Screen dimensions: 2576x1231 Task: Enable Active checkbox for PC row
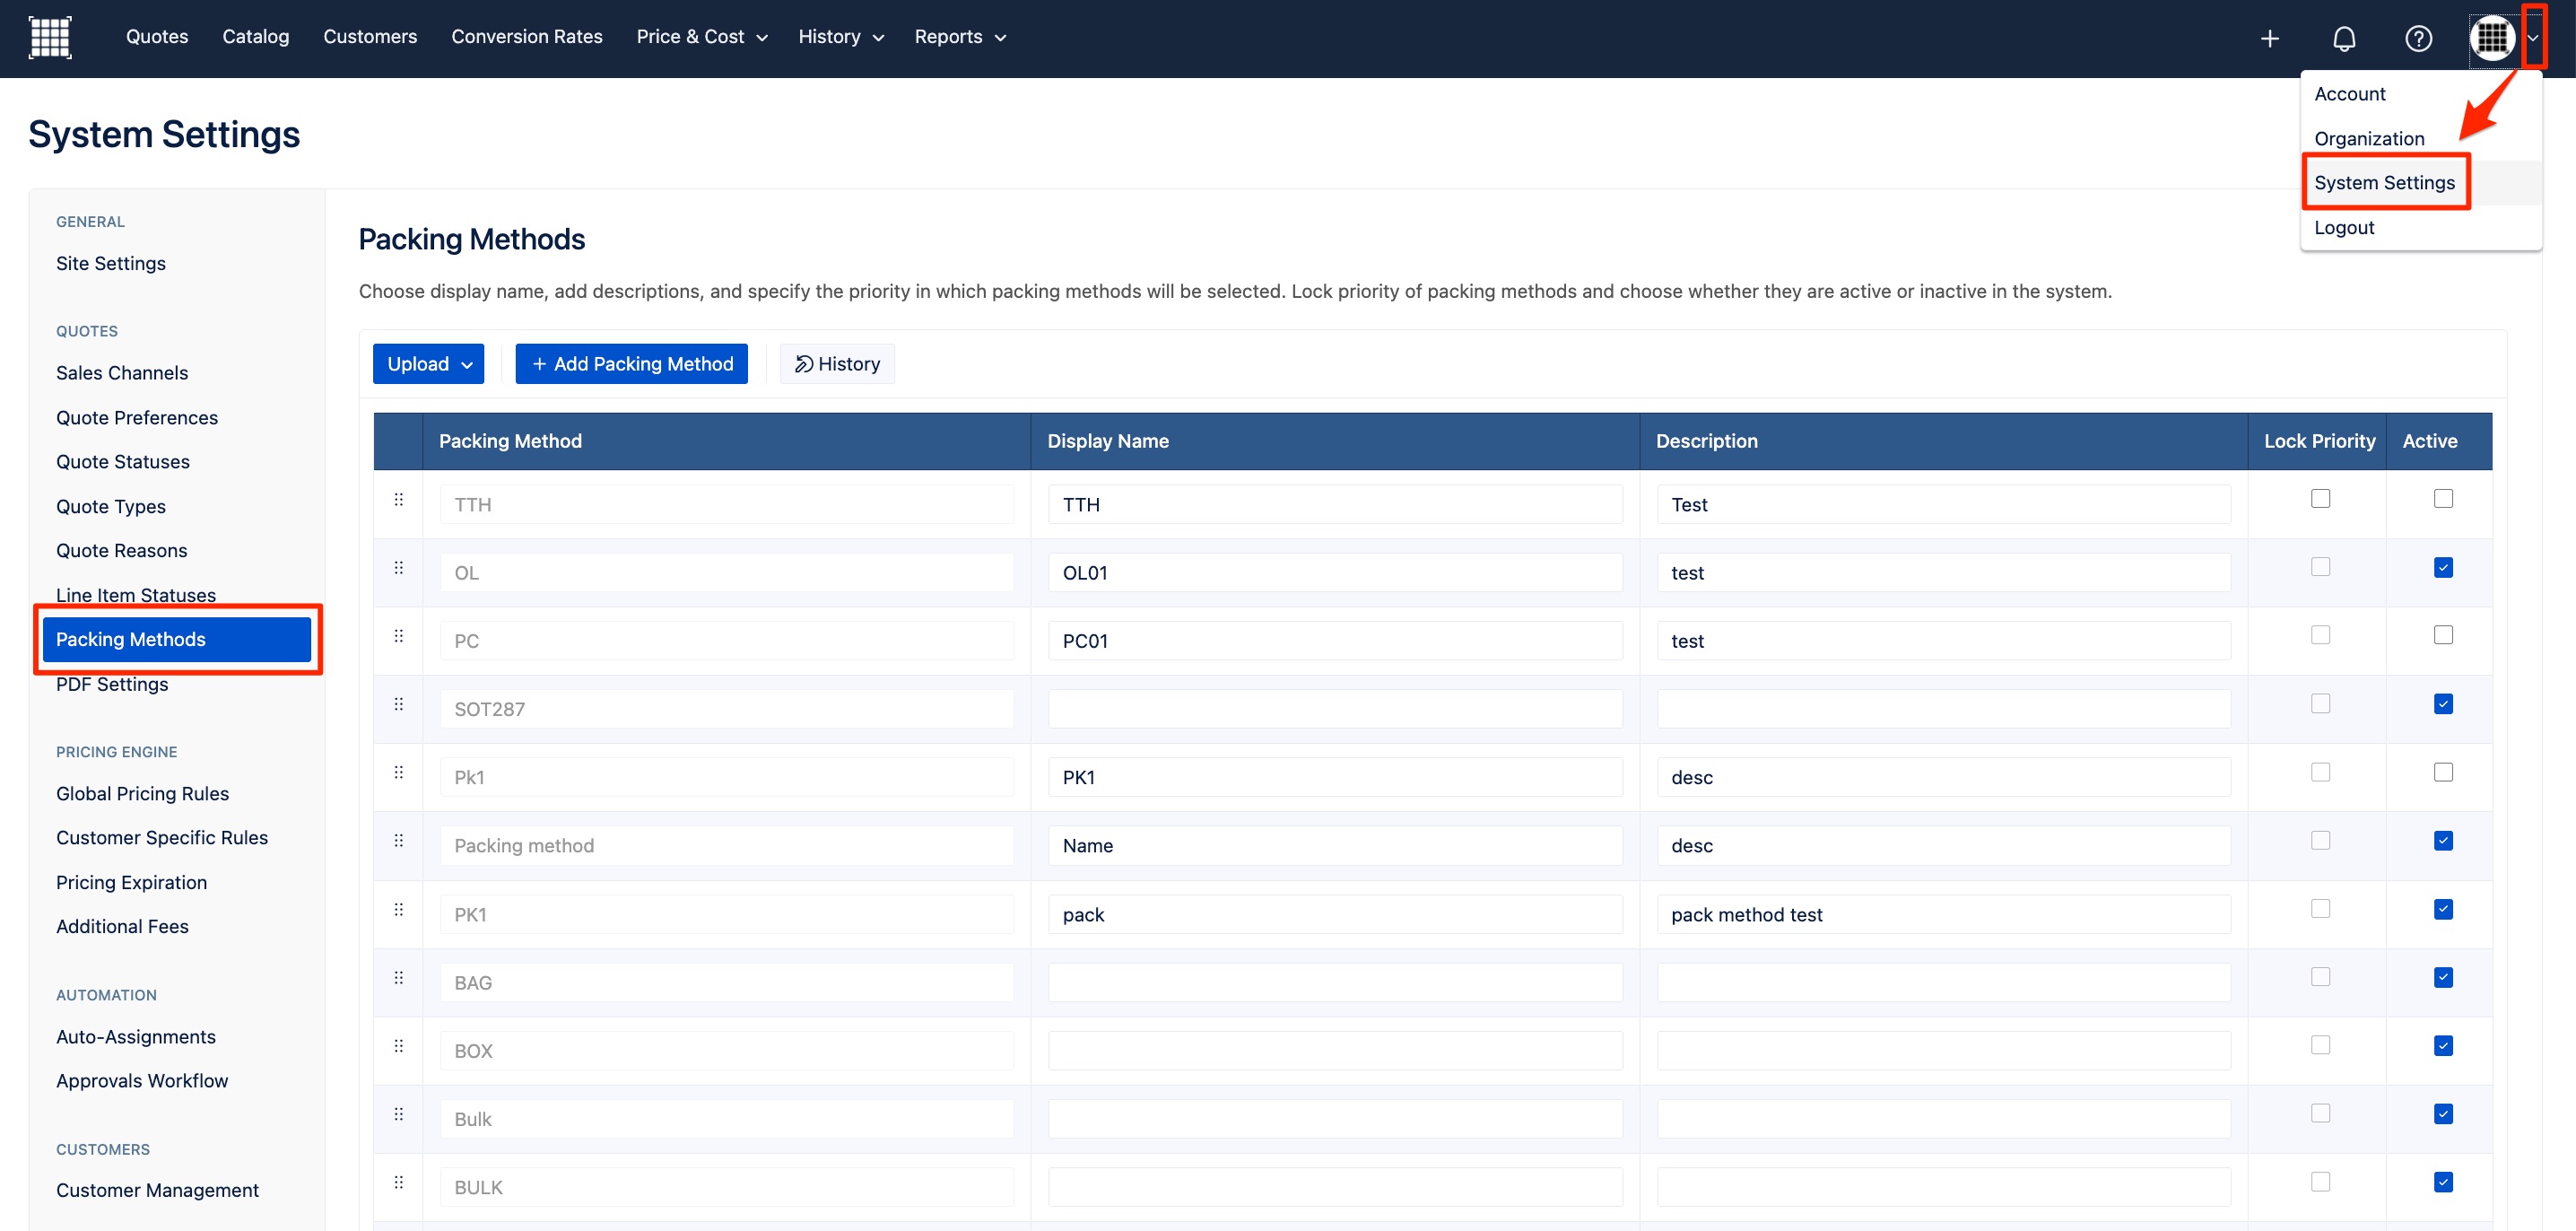2443,635
